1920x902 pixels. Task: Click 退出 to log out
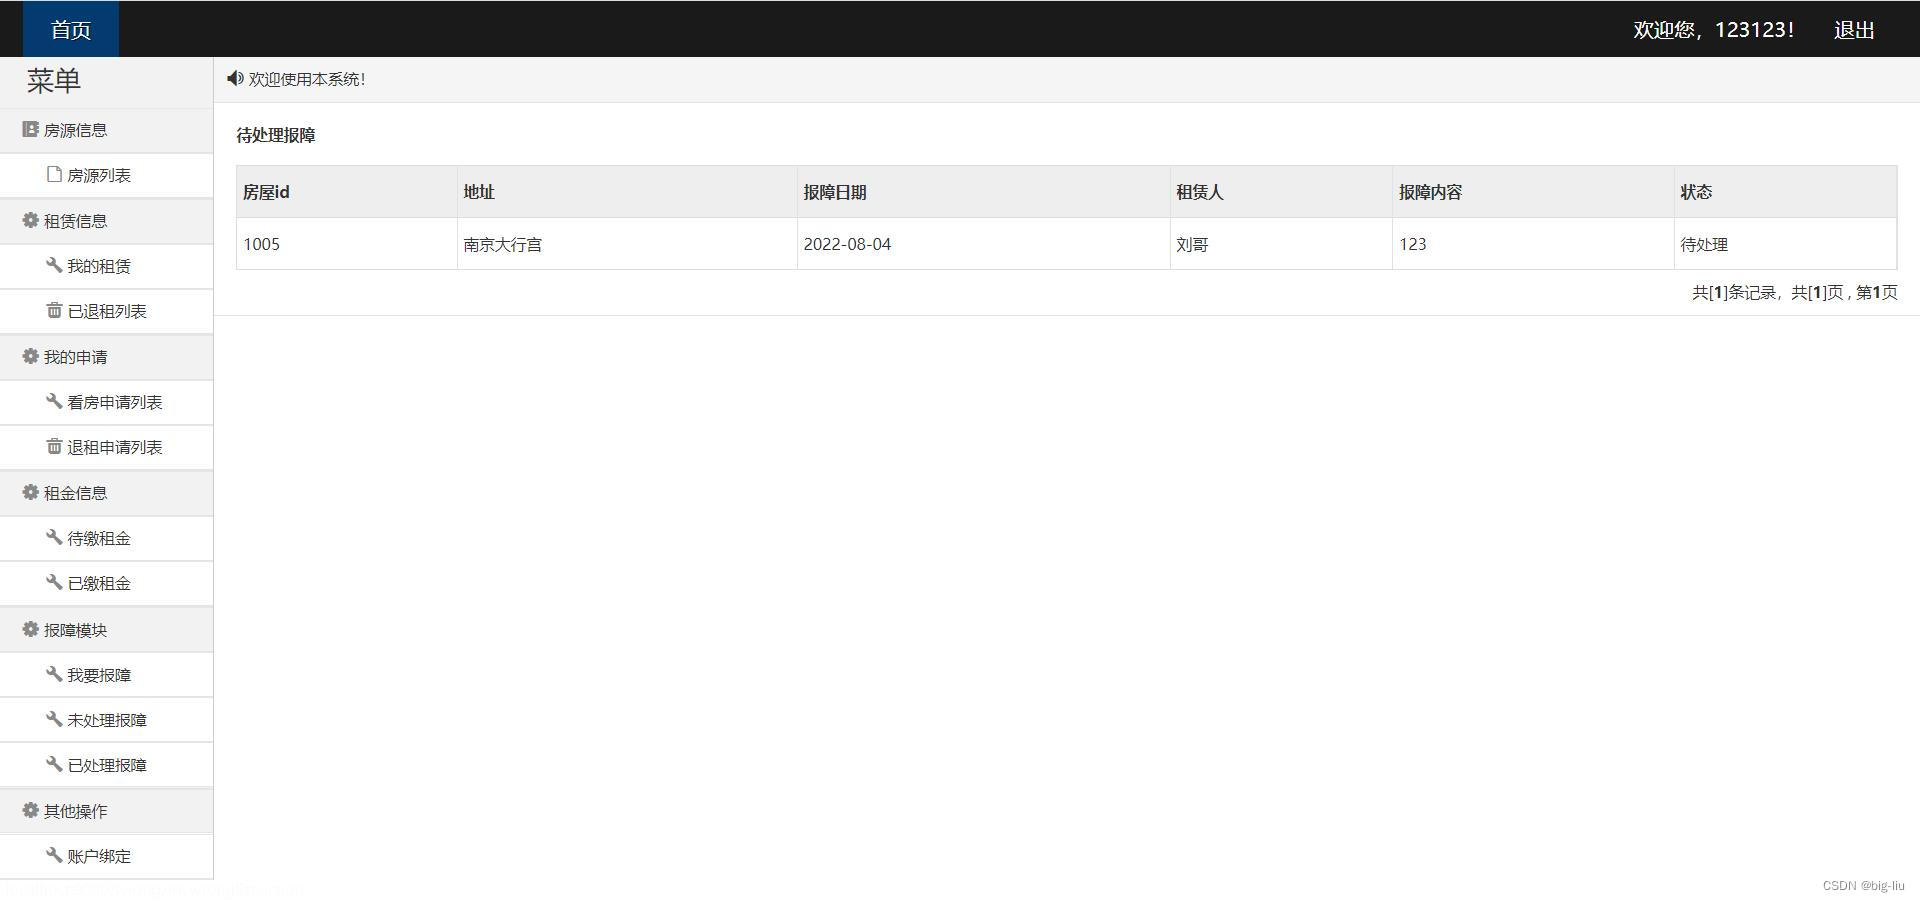point(1853,30)
